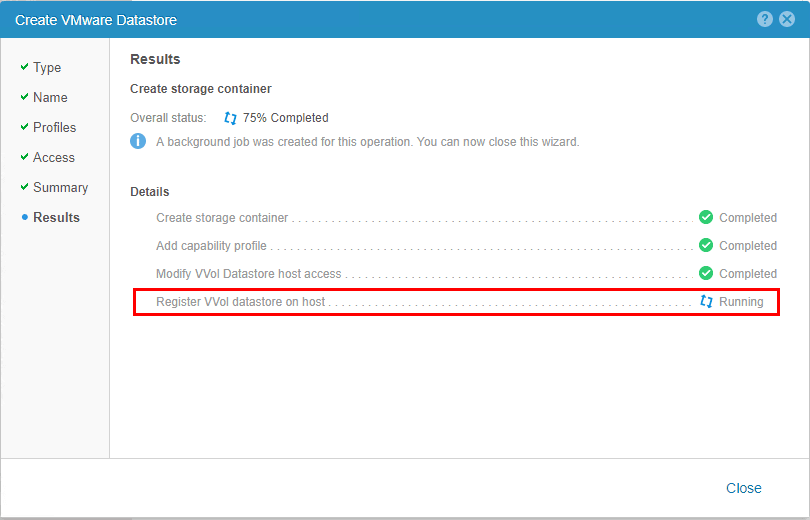The height and width of the screenshot is (520, 810).
Task: Switch to the Access wizard step
Action: 53,158
